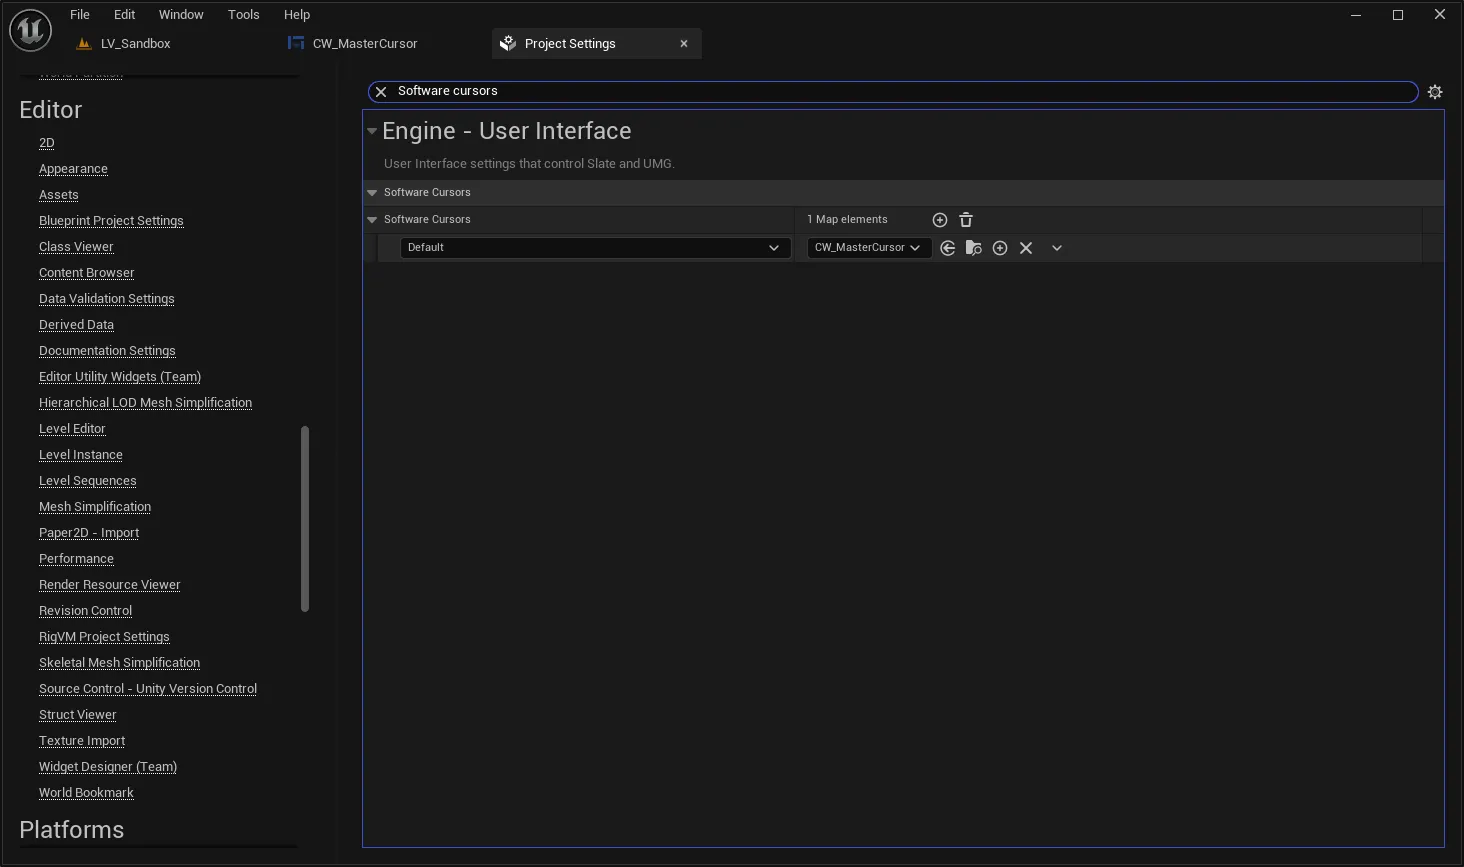The image size is (1464, 867).
Task: Clear the Software cursors search text
Action: (x=381, y=92)
